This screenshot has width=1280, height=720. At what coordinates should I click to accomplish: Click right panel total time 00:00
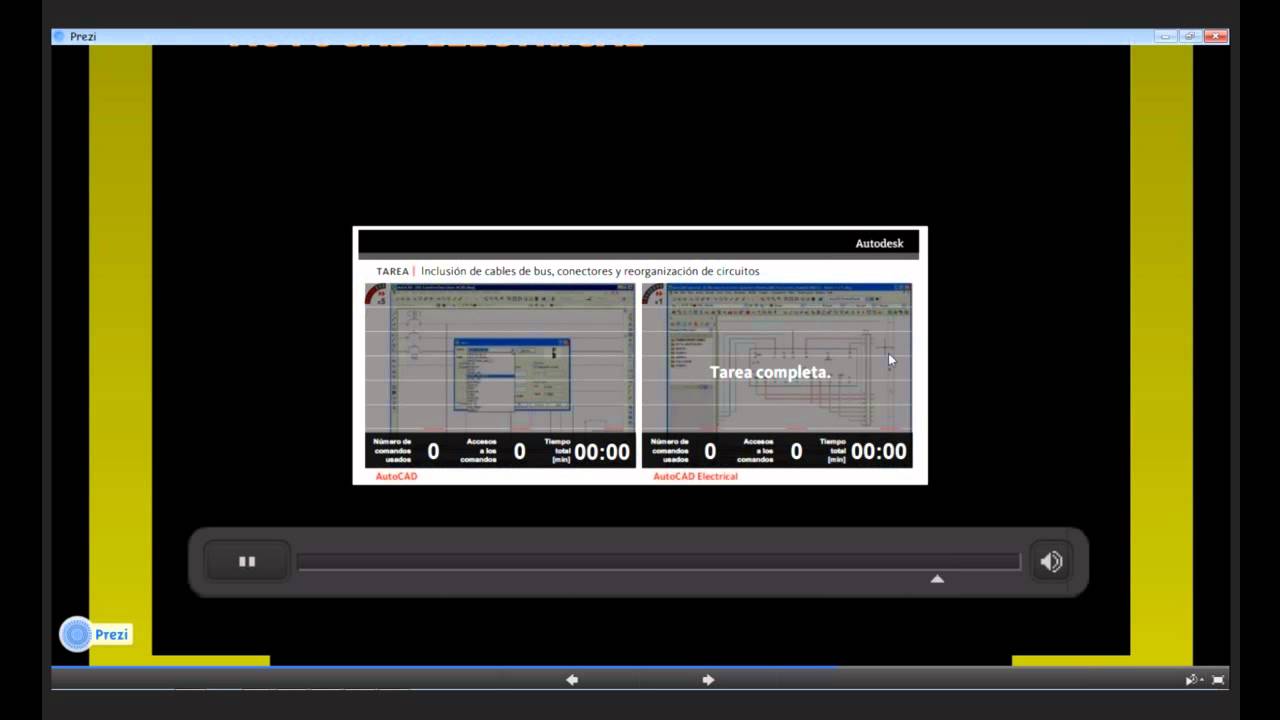(879, 452)
